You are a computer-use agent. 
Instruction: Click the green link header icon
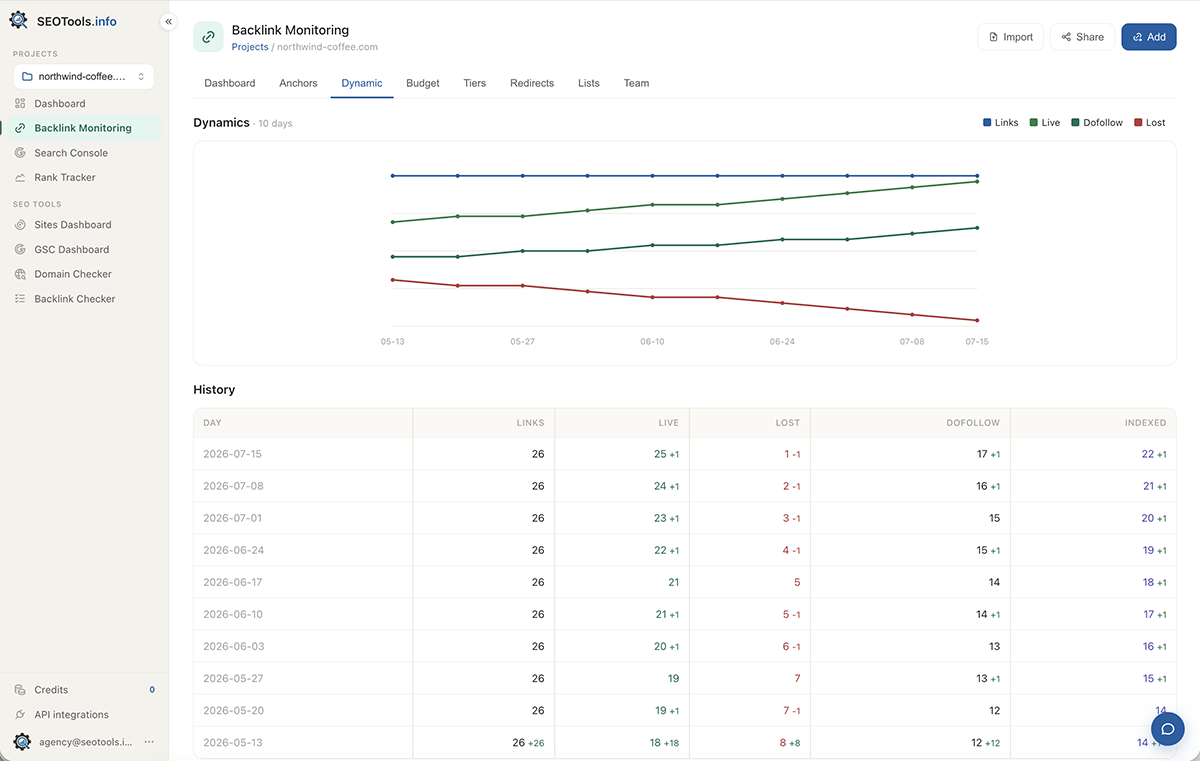click(x=208, y=37)
